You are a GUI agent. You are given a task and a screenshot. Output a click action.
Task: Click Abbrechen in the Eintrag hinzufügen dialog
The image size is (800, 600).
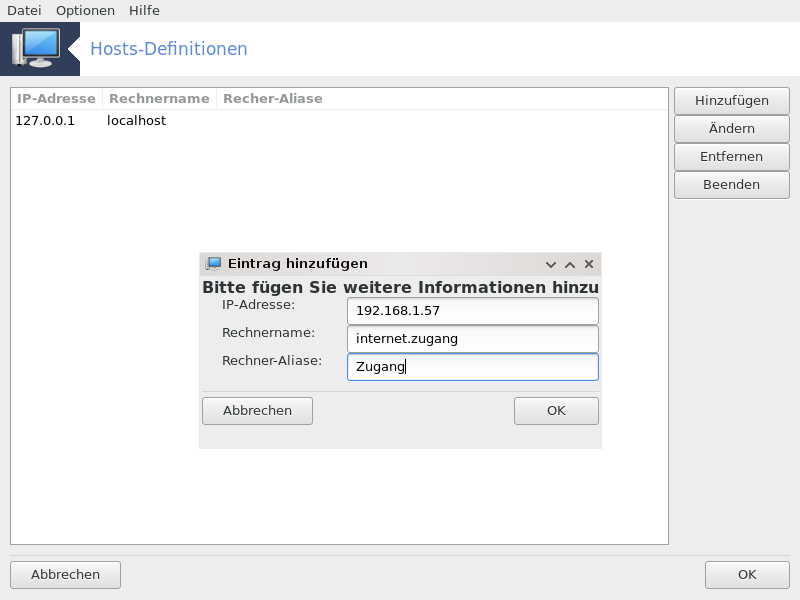(x=257, y=411)
